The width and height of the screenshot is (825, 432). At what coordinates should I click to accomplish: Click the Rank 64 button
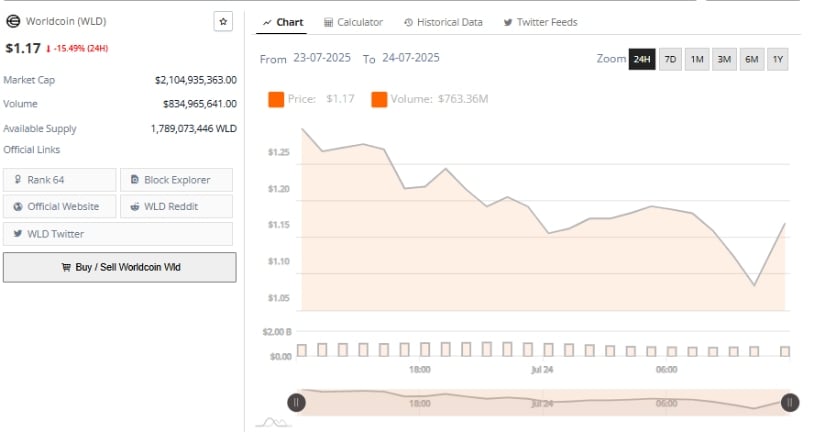[59, 180]
